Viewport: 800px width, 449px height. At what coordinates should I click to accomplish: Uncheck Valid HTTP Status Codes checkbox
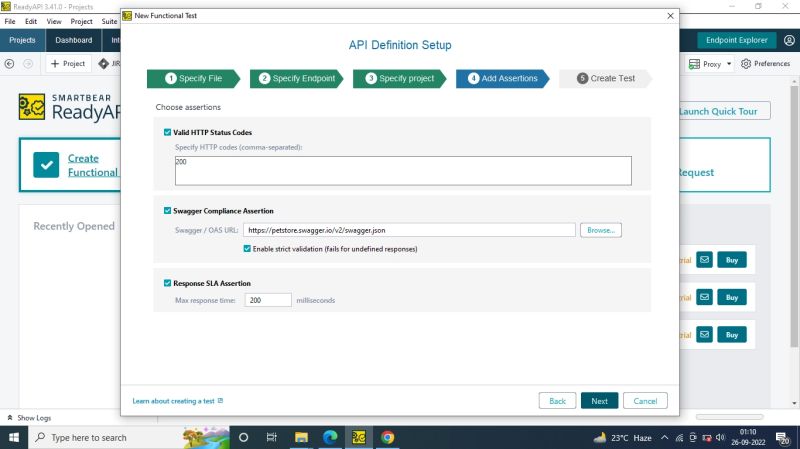(167, 132)
